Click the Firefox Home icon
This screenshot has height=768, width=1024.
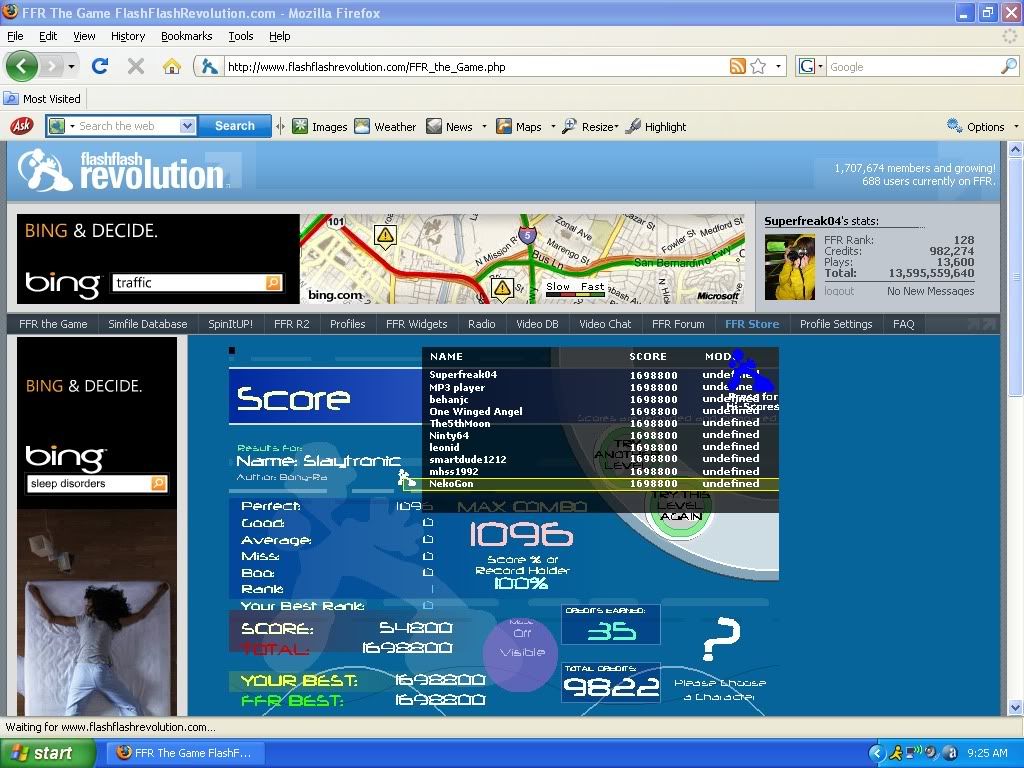172,67
